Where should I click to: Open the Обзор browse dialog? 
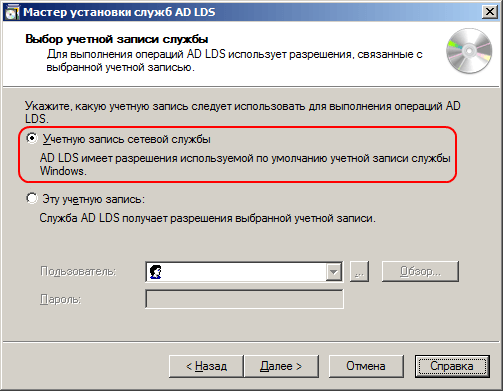point(420,272)
